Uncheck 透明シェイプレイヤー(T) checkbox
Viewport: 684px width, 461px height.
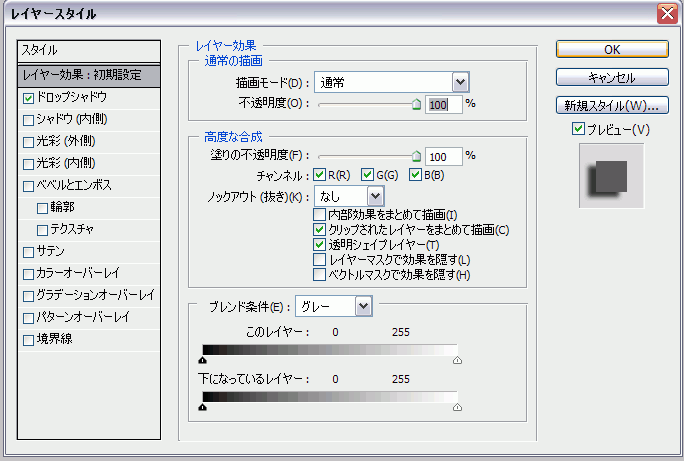pos(319,244)
